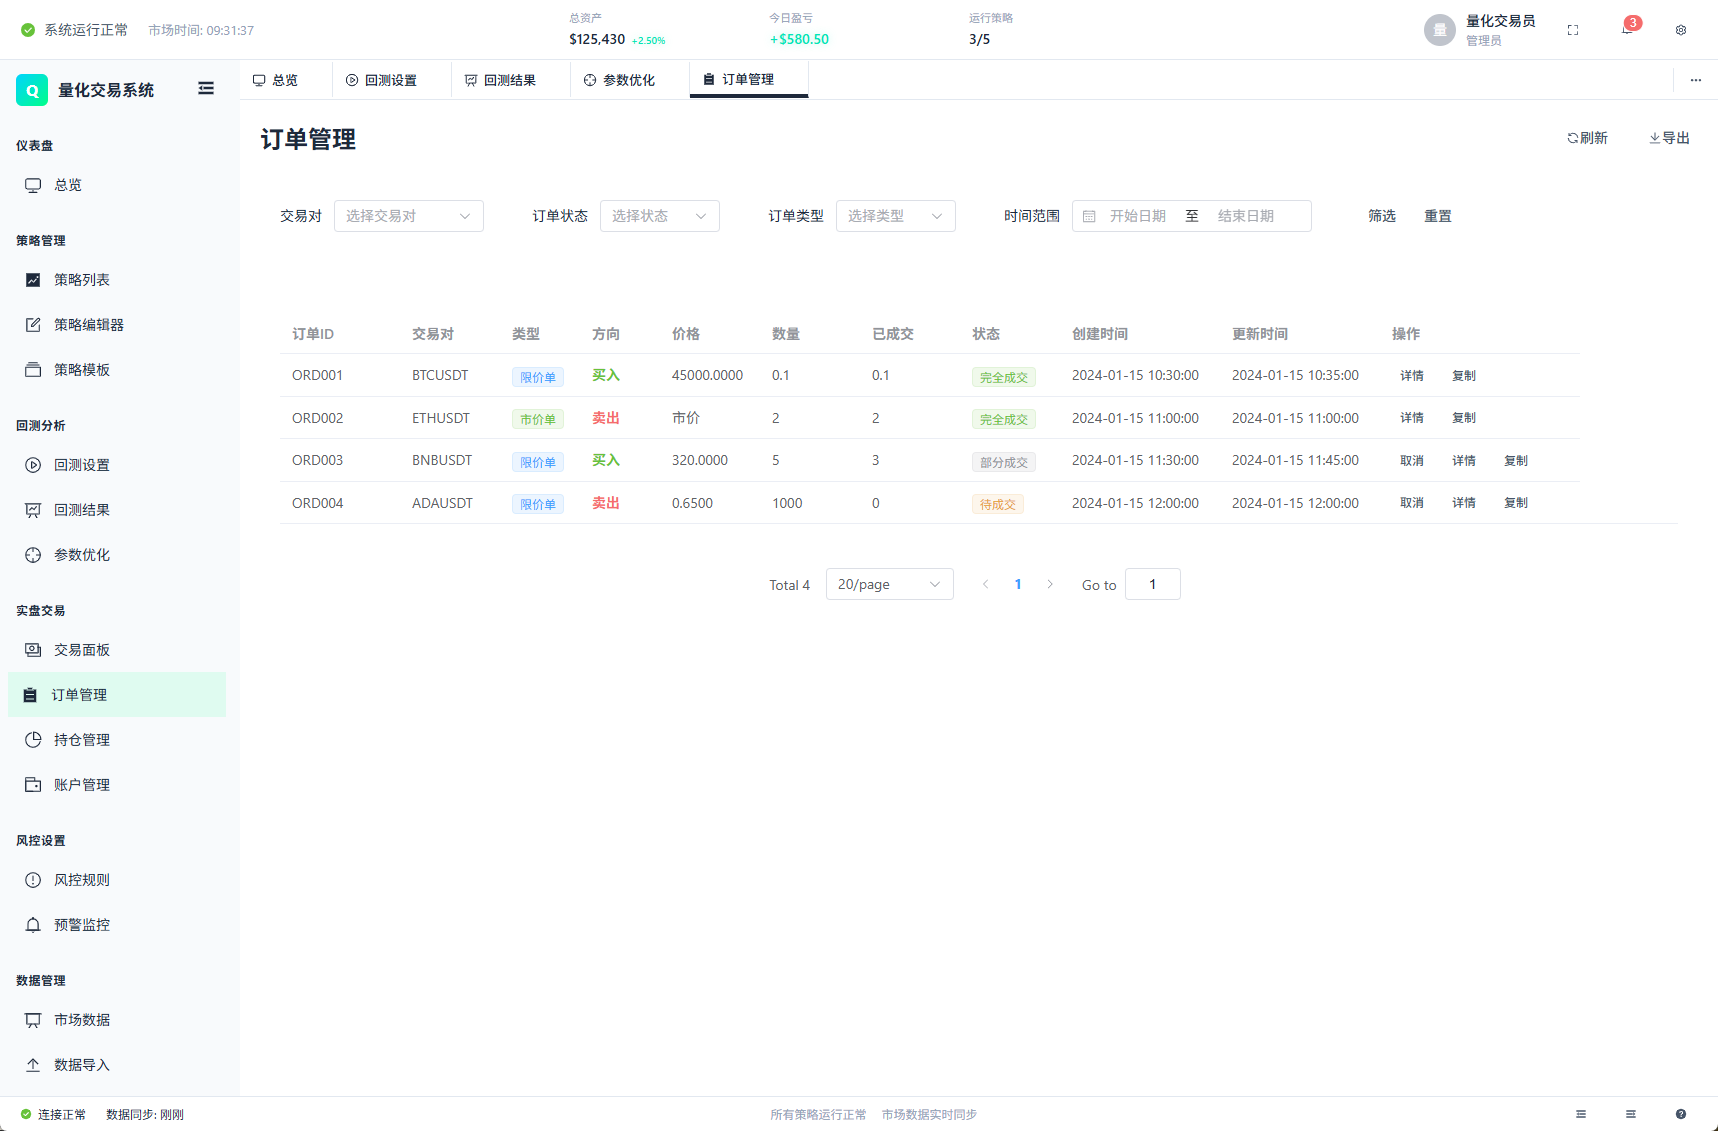The height and width of the screenshot is (1131, 1718).
Task: Open the 选择类型 dropdown
Action: [x=896, y=216]
